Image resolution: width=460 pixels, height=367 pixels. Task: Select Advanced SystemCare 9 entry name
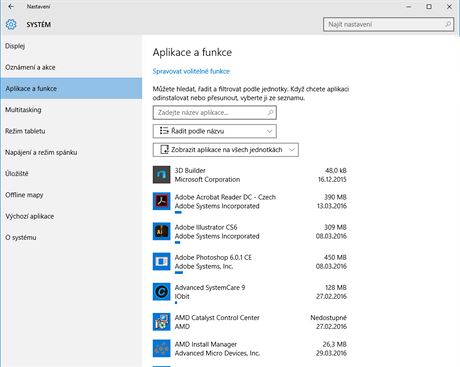(x=210, y=287)
